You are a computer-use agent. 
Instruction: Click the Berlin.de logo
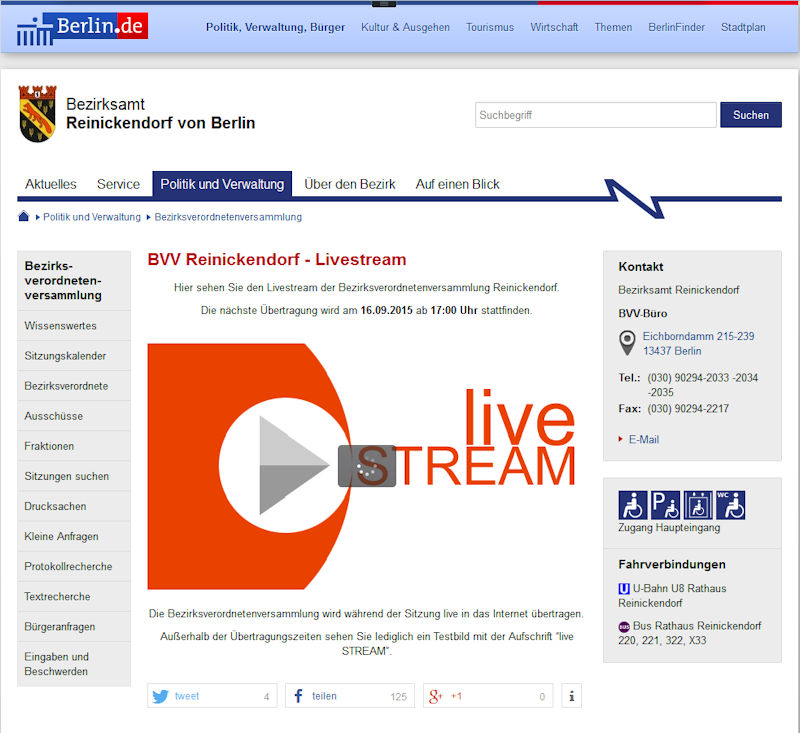click(83, 28)
